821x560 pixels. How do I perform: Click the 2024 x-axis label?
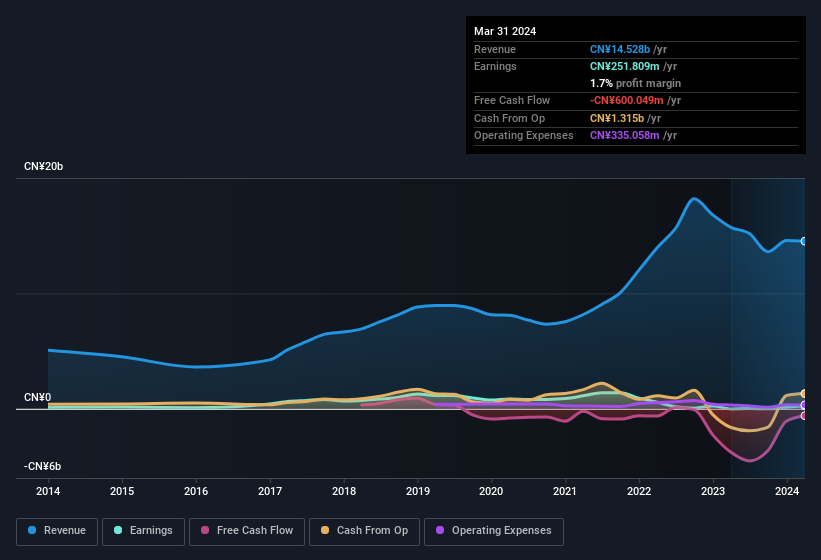point(787,491)
